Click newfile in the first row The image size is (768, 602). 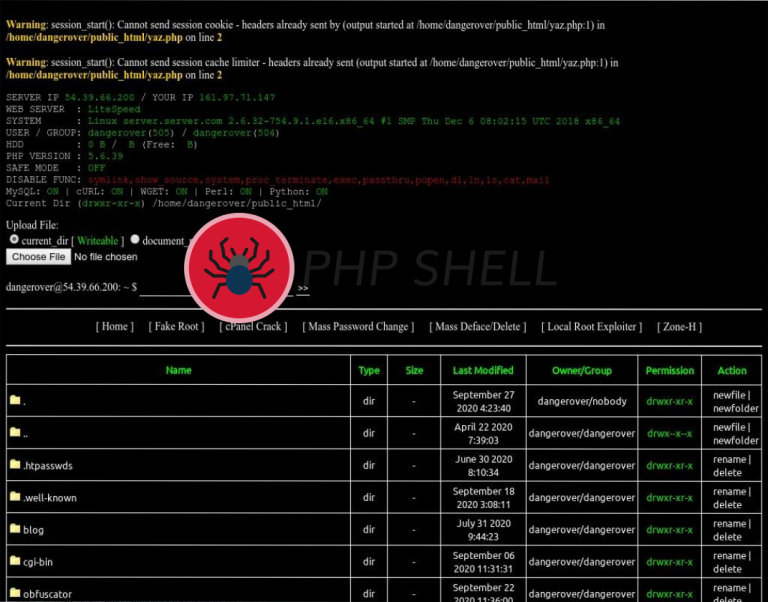coord(729,395)
